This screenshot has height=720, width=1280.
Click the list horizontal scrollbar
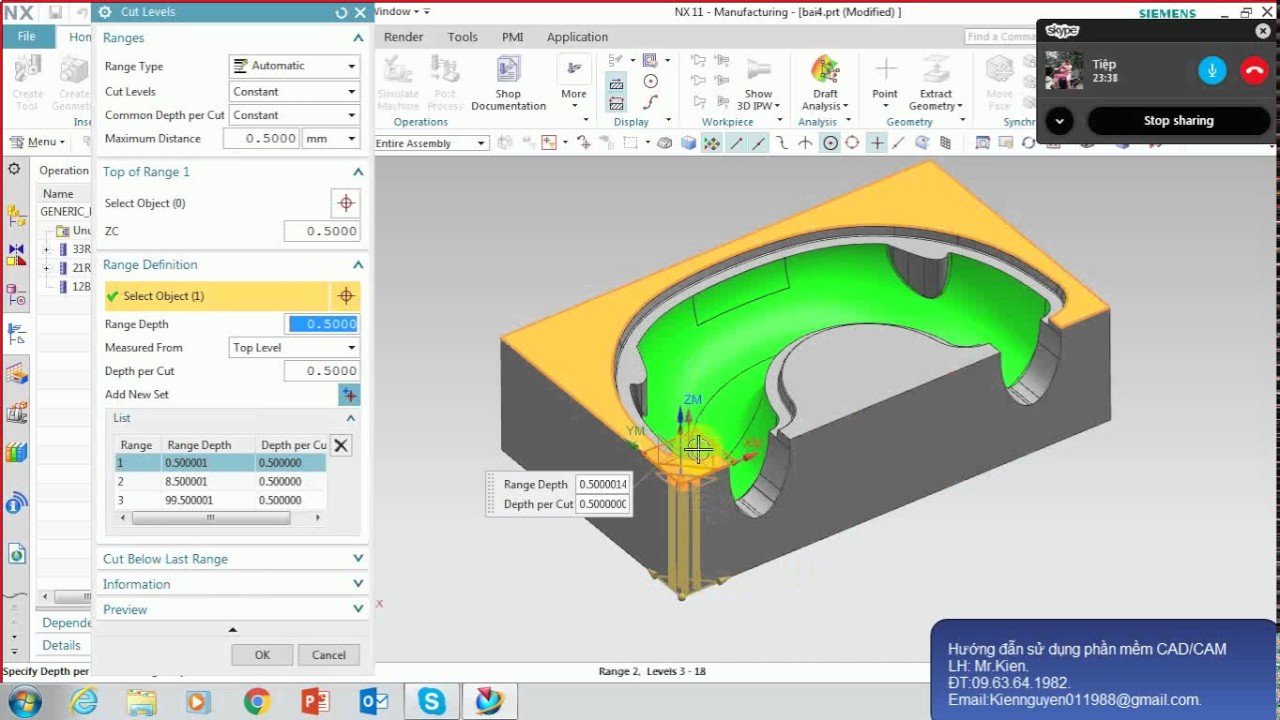point(210,518)
